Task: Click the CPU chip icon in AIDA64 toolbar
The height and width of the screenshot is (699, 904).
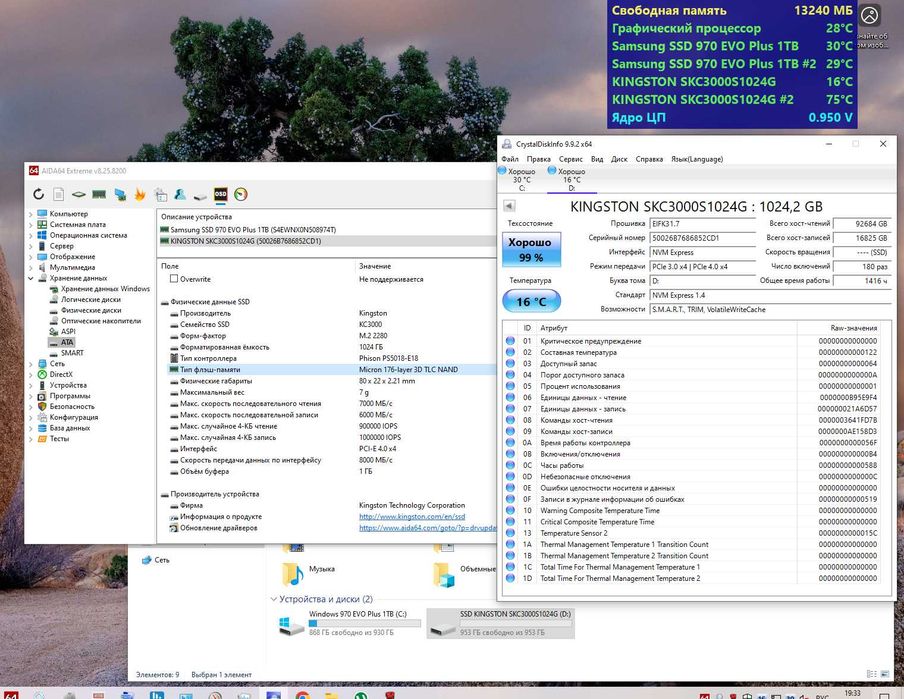Action: [x=78, y=195]
